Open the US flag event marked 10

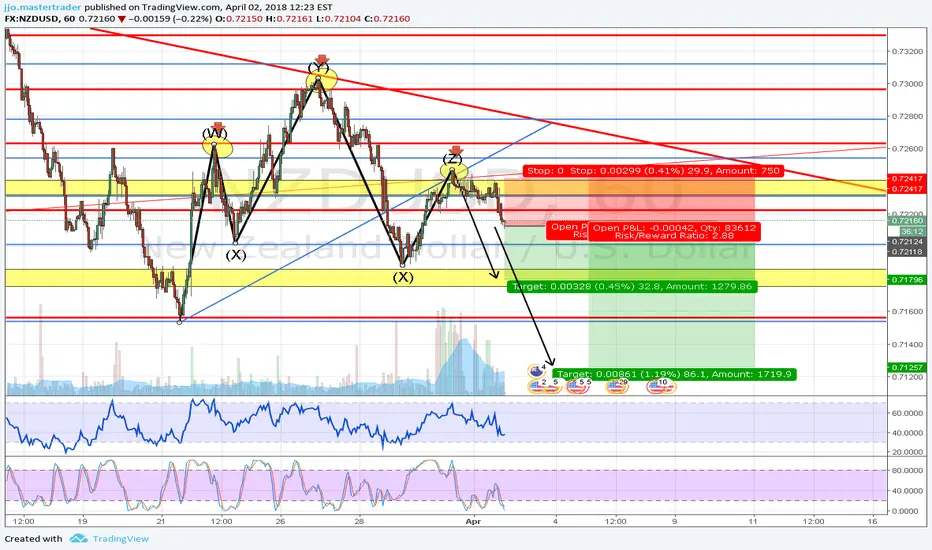pyautogui.click(x=660, y=386)
